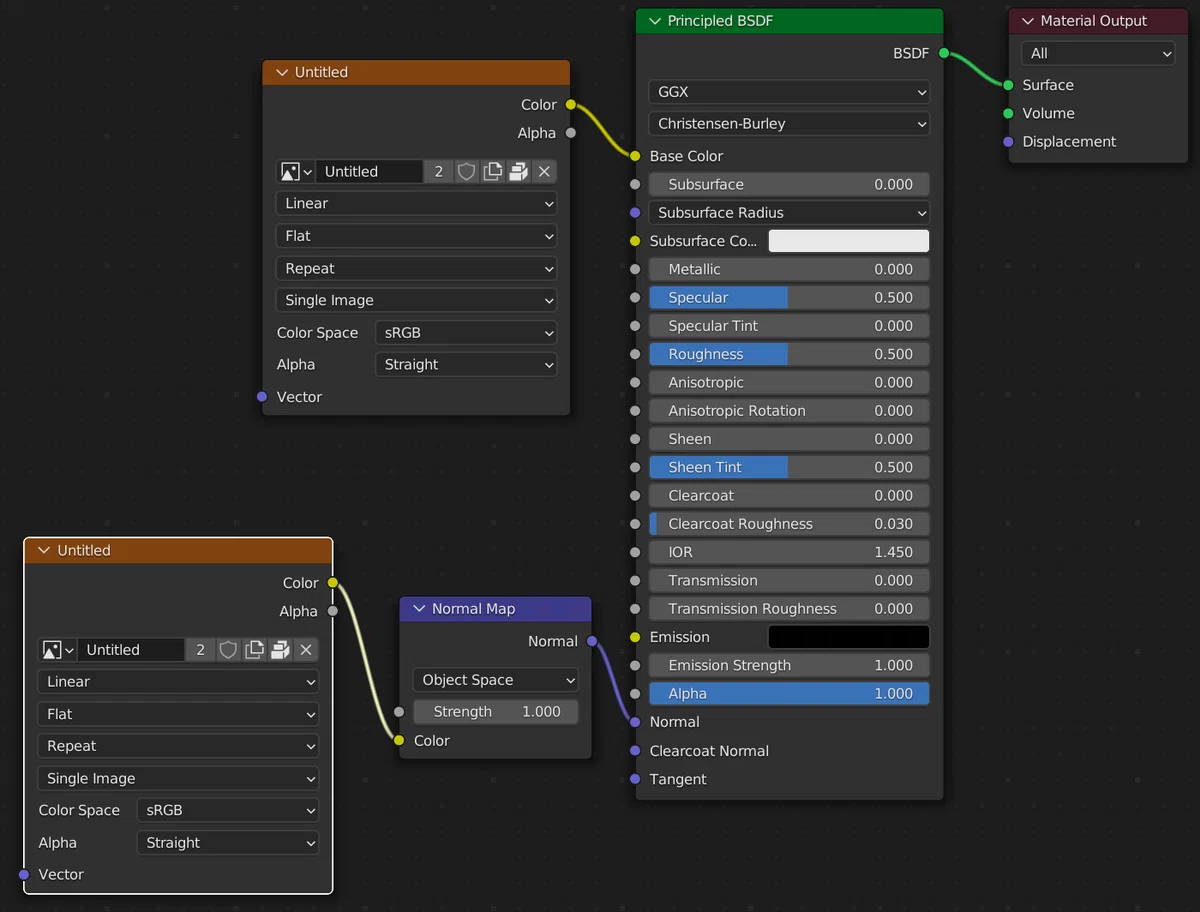Click Material Output Volume socket
The image size is (1200, 912).
tap(1009, 114)
